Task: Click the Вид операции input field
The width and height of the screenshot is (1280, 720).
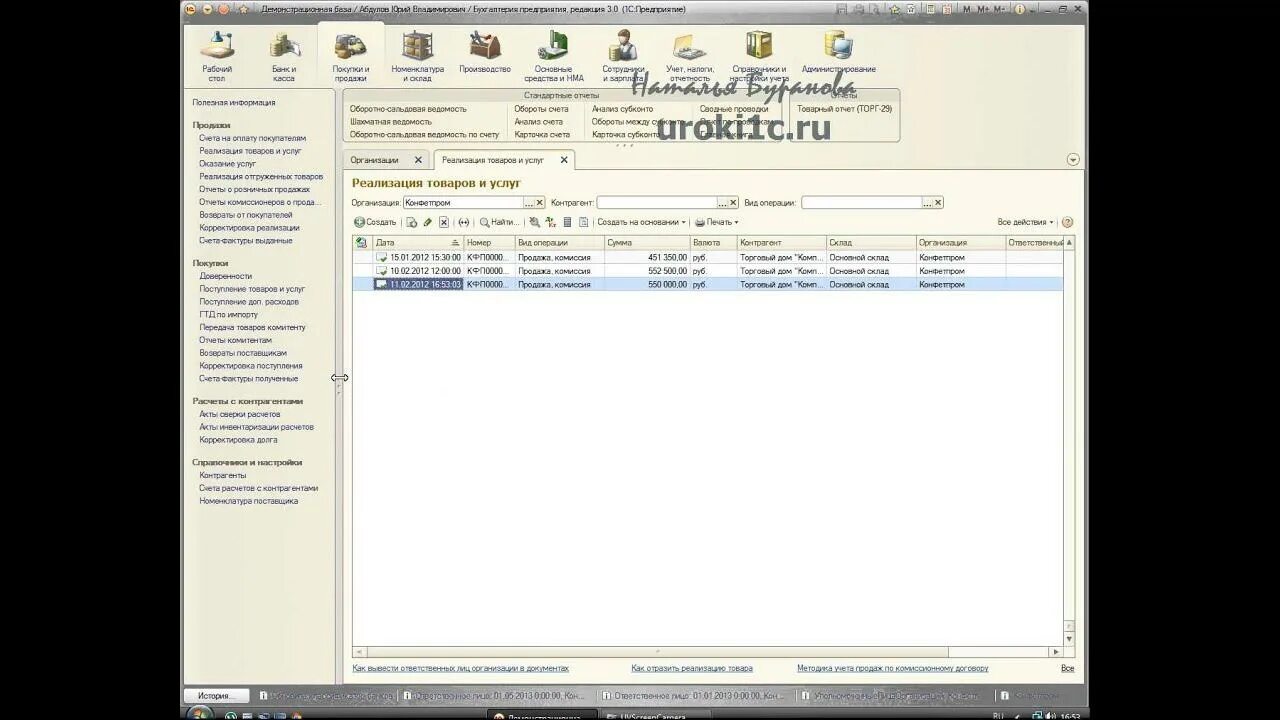Action: [861, 202]
